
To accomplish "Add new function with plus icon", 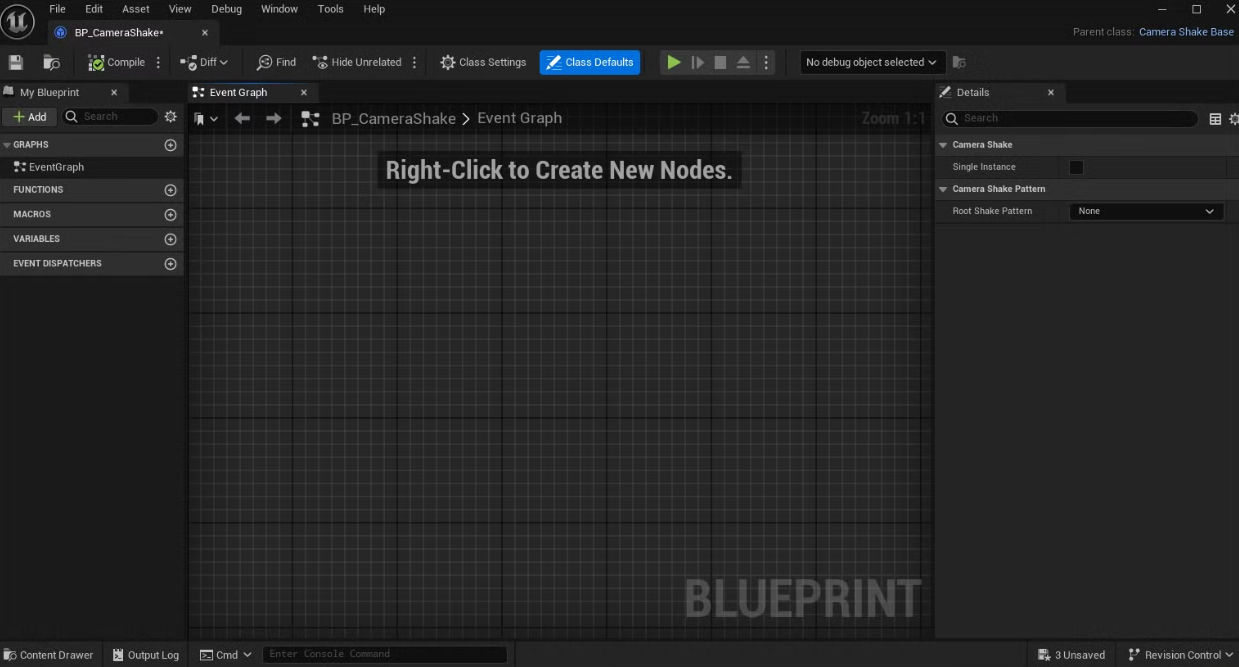I will pos(170,190).
